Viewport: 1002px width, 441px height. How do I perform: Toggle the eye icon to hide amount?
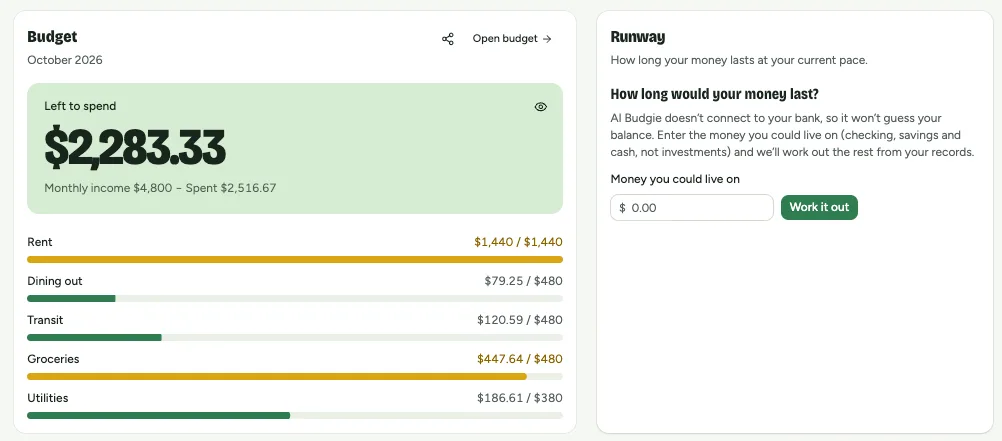541,107
